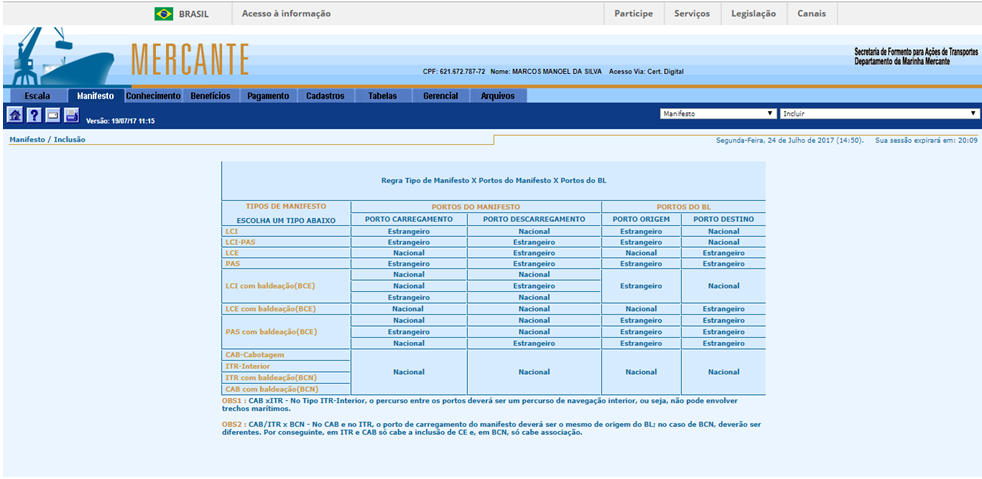Expand the Manifesto dropdown
Image resolution: width=982 pixels, height=479 pixels.
[x=718, y=114]
